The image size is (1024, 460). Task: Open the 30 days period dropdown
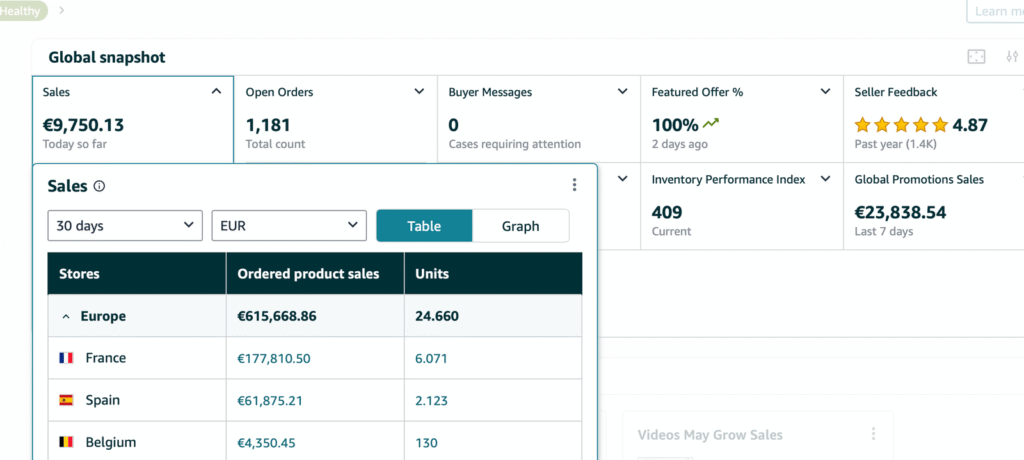(x=125, y=226)
